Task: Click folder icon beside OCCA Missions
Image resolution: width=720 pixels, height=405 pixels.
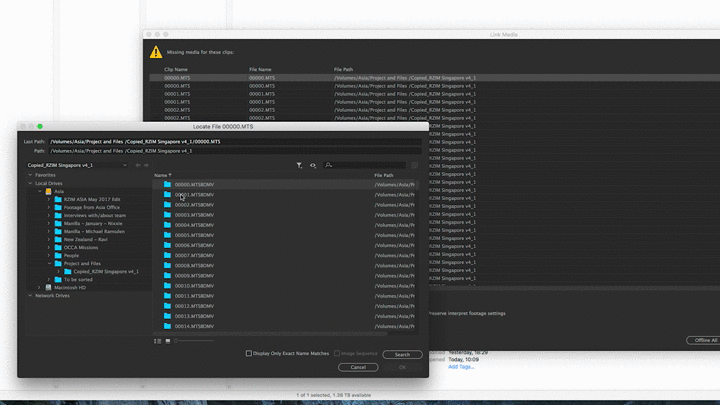Action: (58, 248)
